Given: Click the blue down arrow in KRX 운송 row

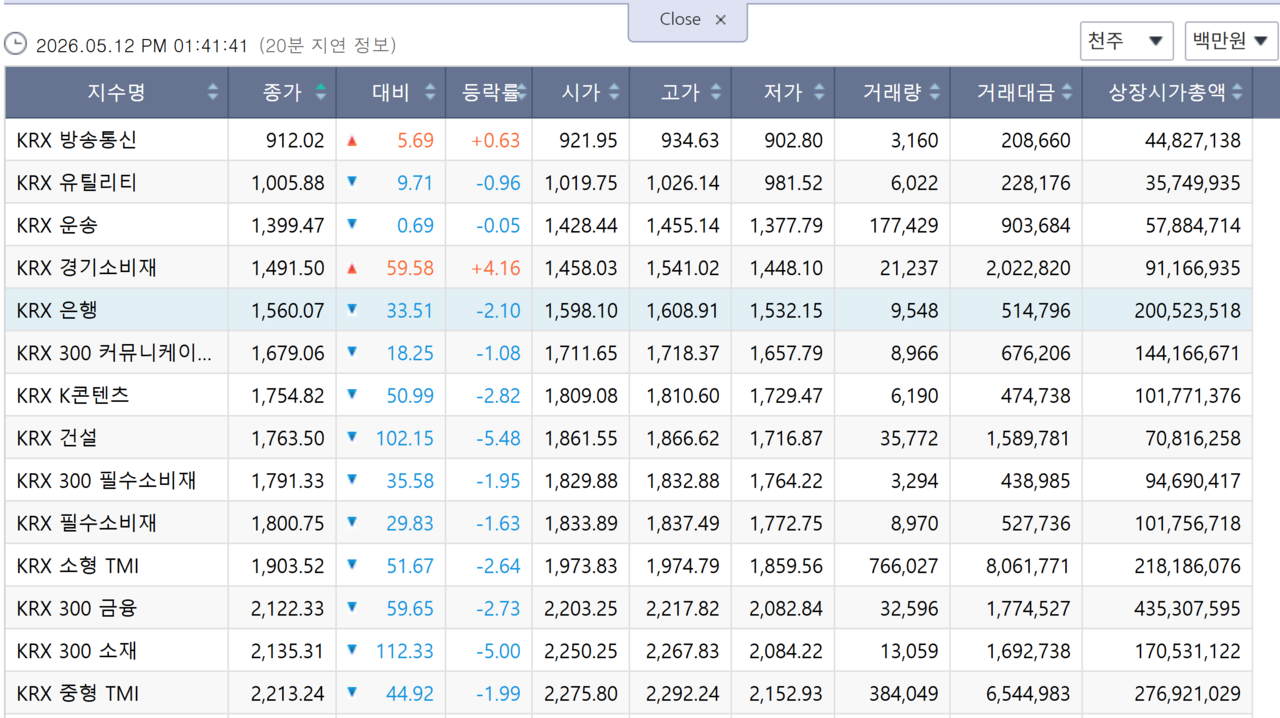Looking at the screenshot, I should (352, 224).
